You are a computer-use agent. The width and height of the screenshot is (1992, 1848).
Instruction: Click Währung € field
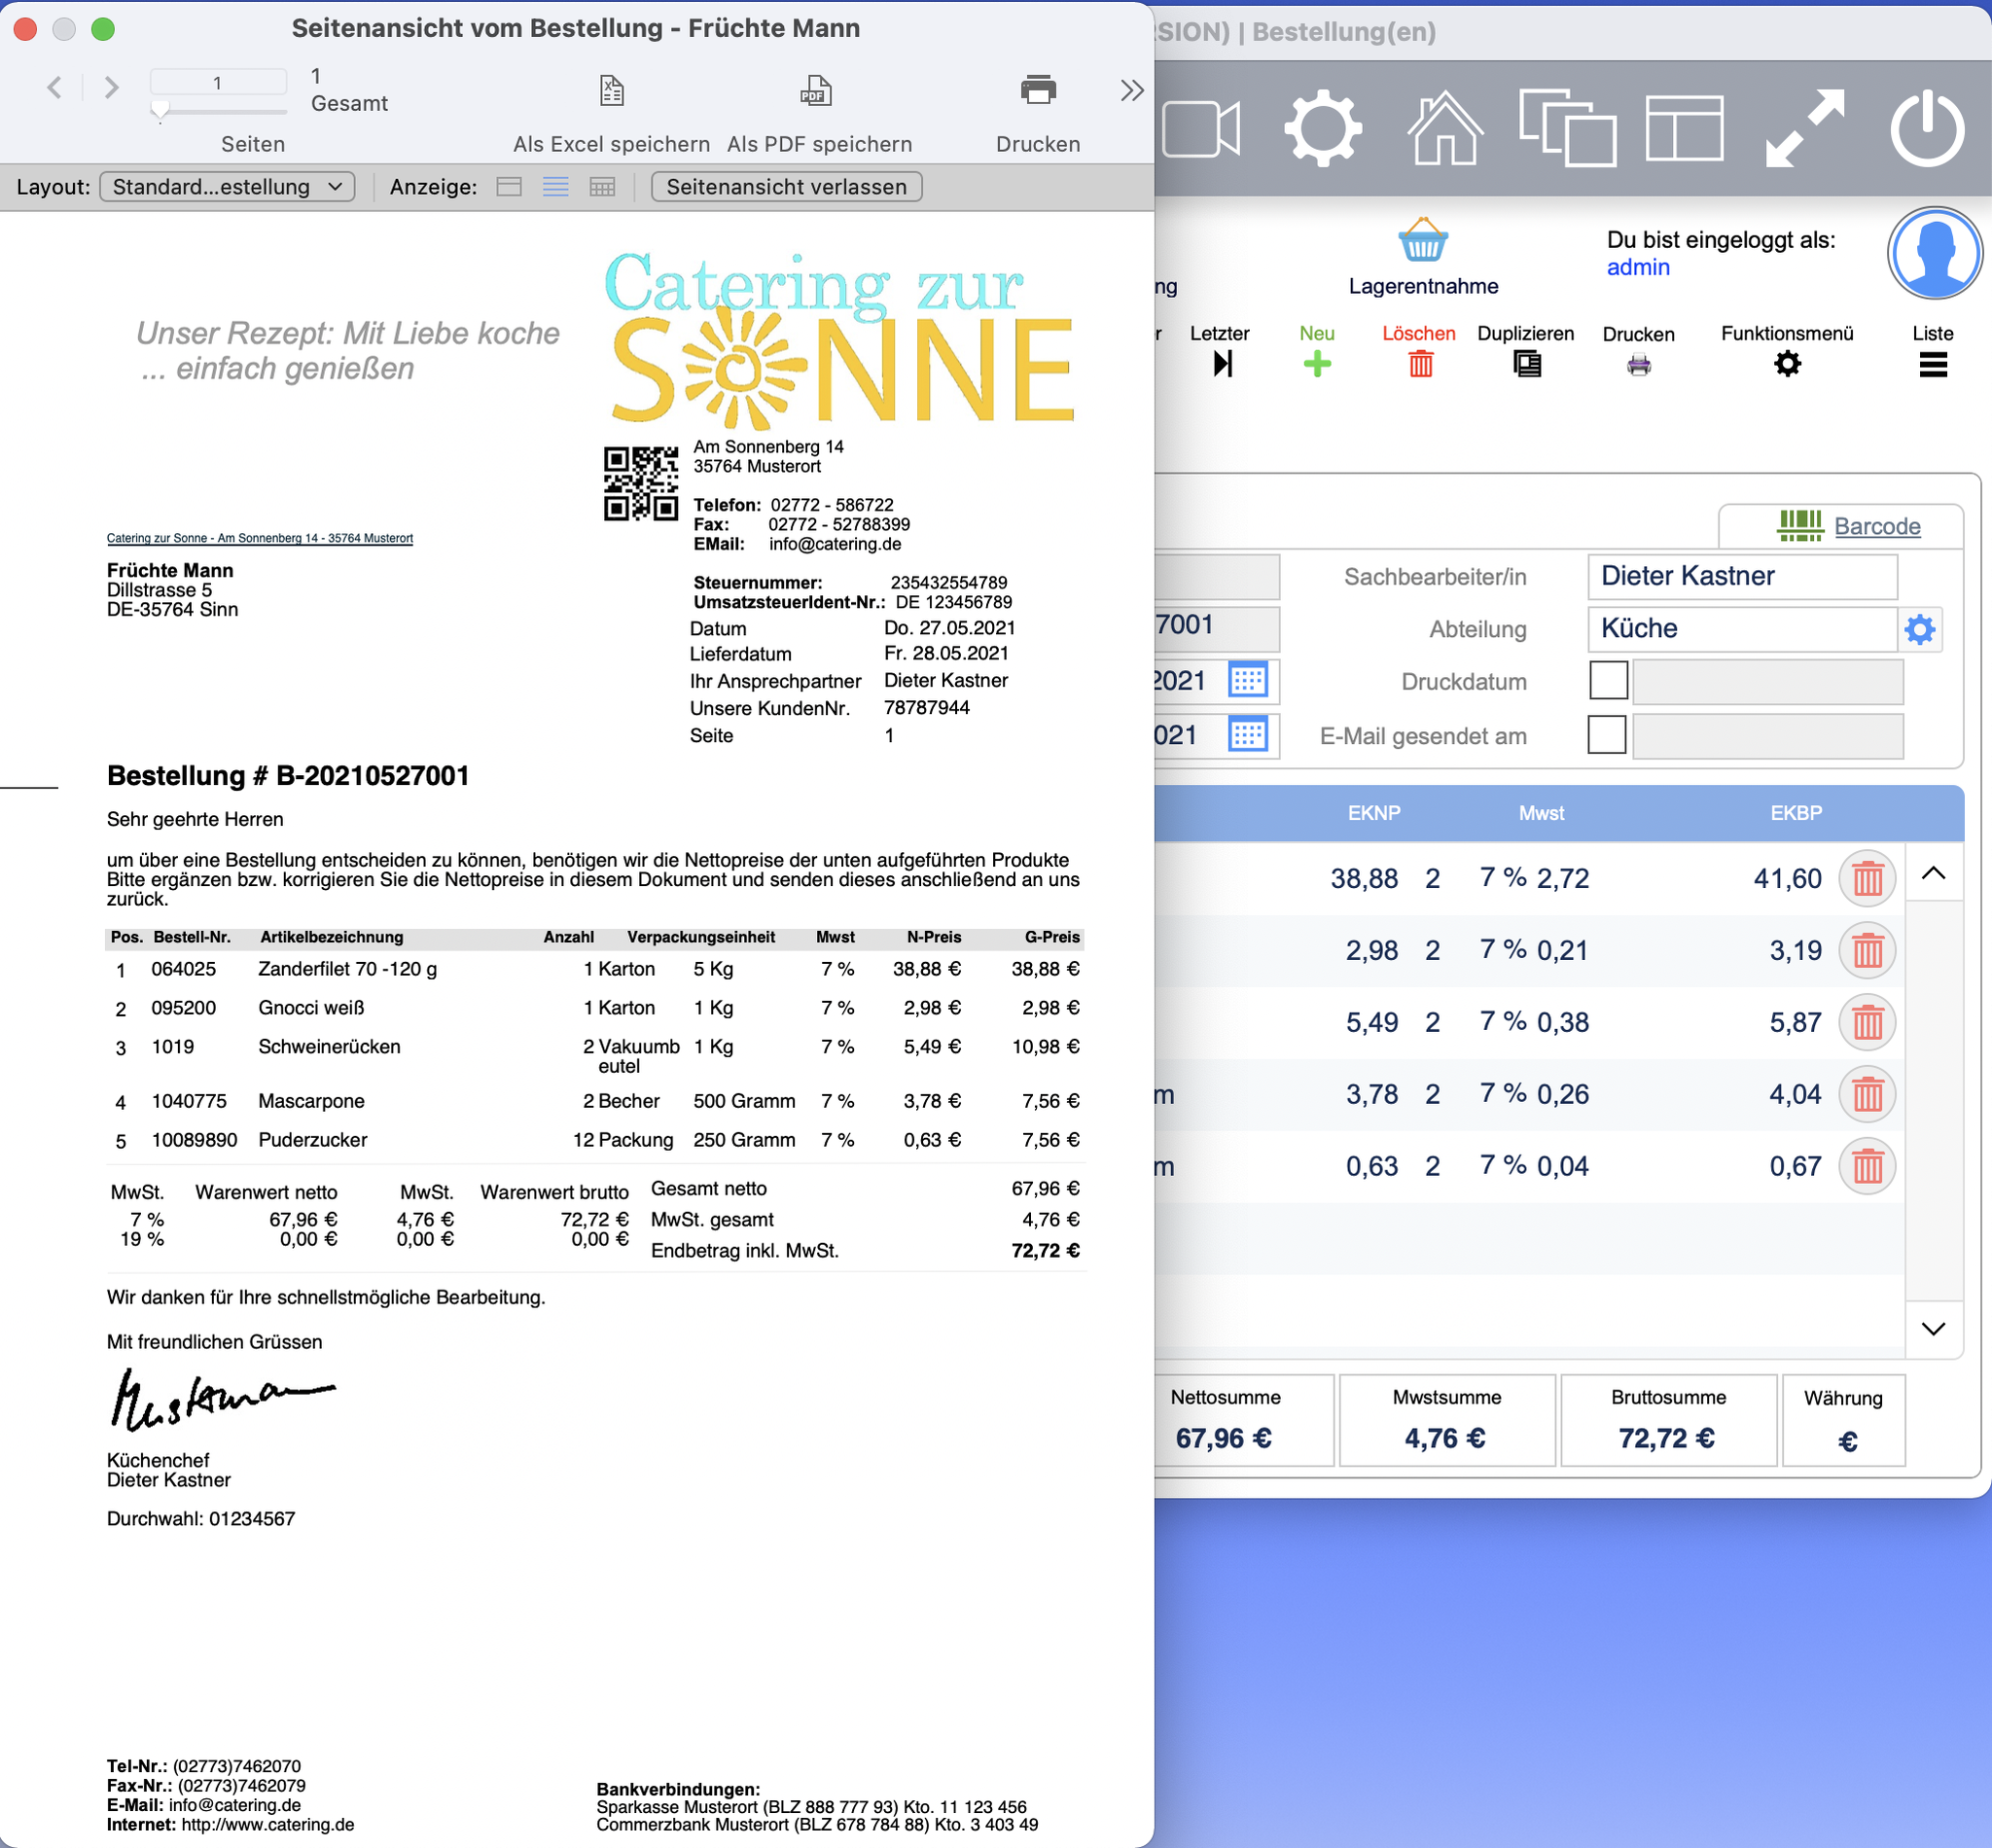(1847, 1441)
